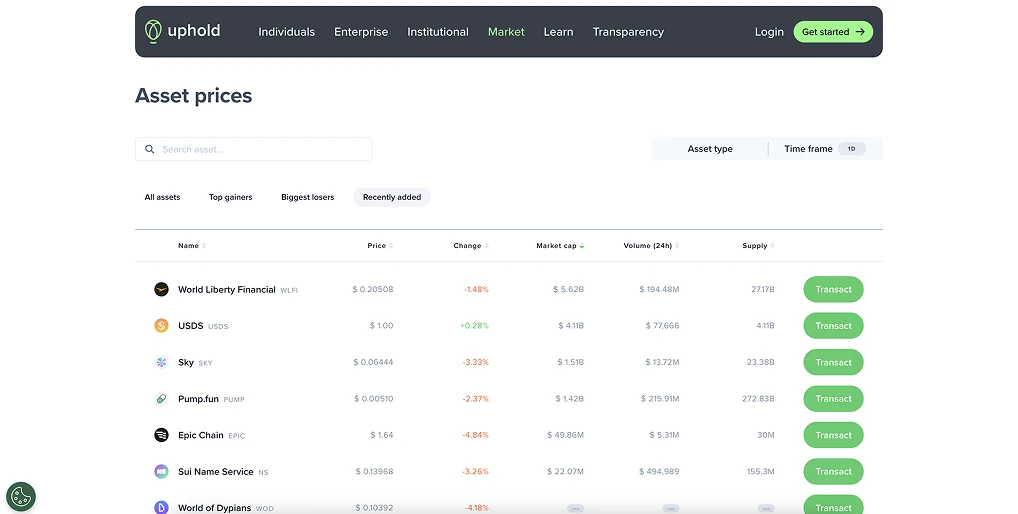This screenshot has height=514, width=1018.
Task: Click the Sui Name Service icon
Action: point(161,471)
